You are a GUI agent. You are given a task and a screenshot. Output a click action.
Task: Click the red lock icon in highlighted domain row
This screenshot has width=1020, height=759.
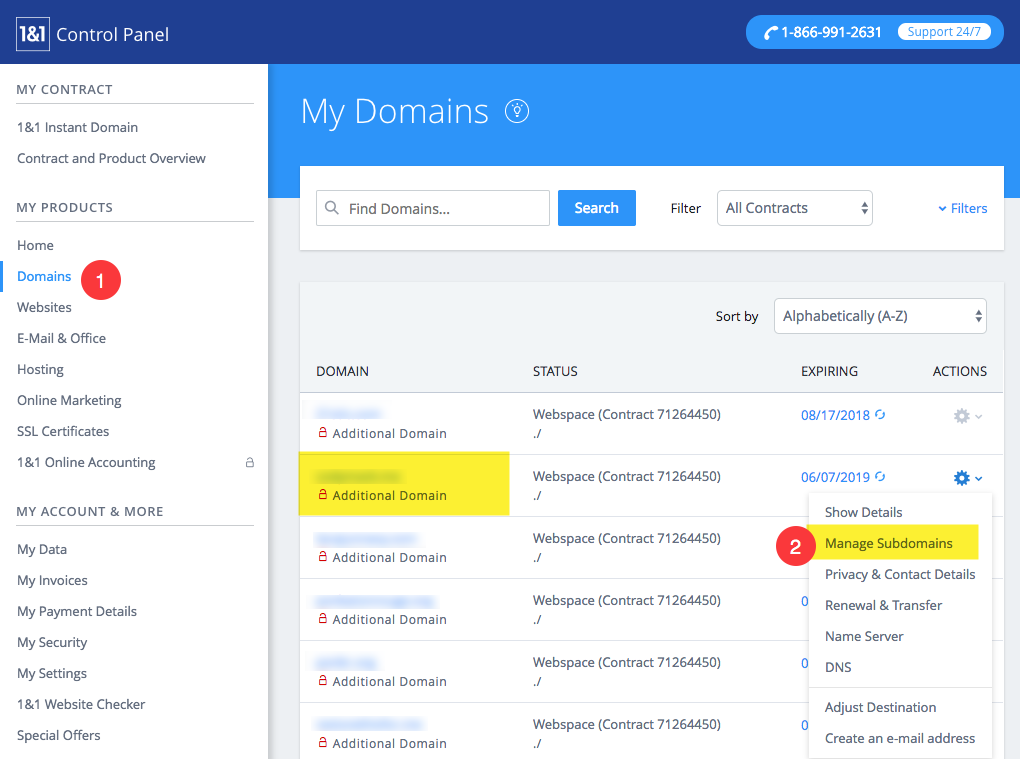323,494
